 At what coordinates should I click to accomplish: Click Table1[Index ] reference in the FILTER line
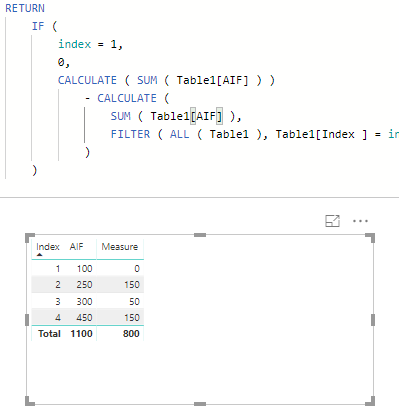pyautogui.click(x=321, y=134)
